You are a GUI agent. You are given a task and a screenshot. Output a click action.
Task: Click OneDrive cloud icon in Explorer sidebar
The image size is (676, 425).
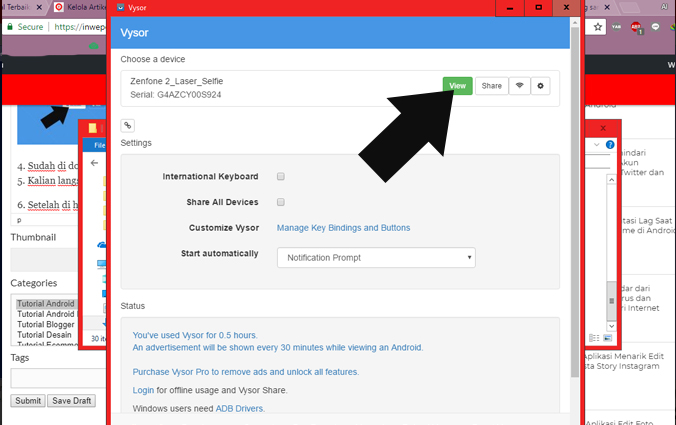pos(102,245)
